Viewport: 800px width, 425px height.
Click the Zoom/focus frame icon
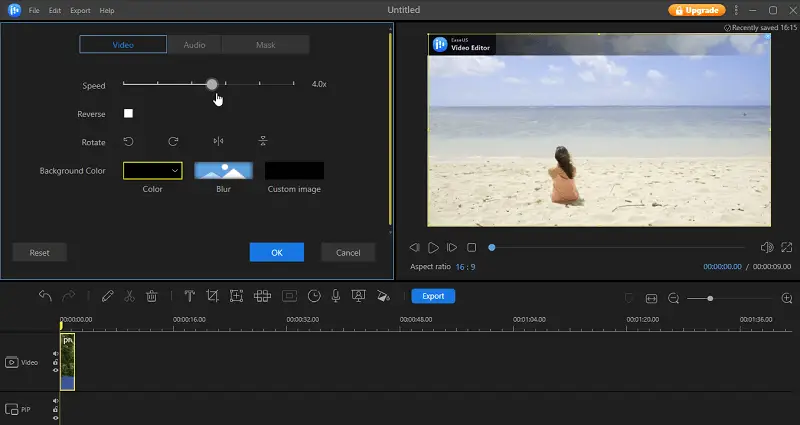[x=236, y=296]
